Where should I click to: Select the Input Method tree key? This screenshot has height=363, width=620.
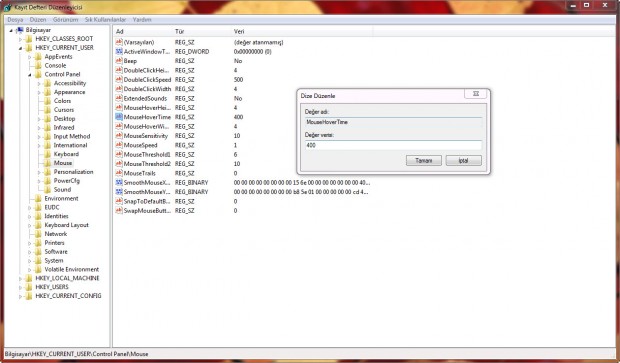point(72,136)
